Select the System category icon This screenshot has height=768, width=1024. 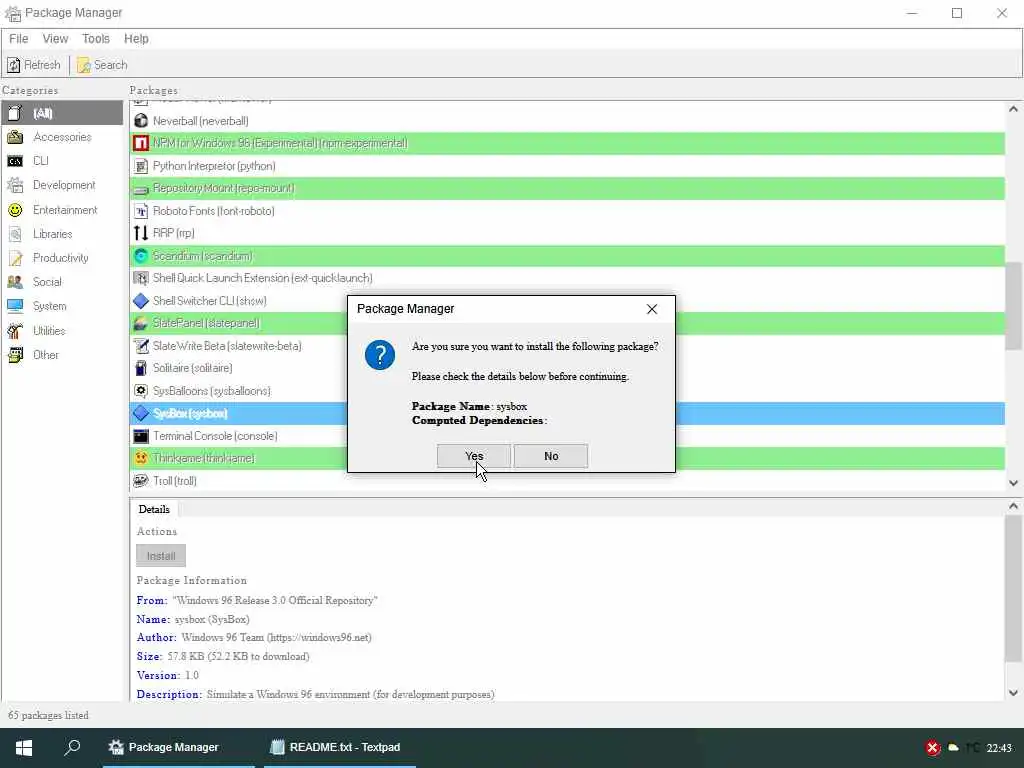click(15, 306)
